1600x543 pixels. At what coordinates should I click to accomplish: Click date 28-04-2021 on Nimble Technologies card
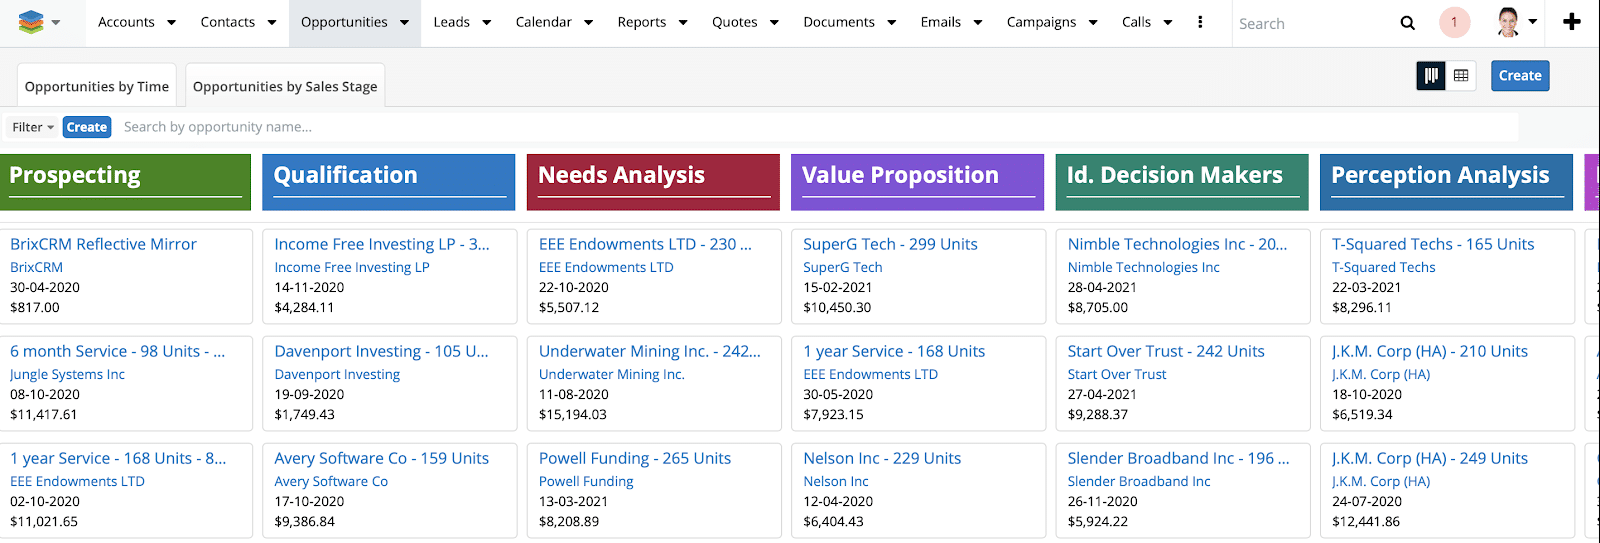click(1102, 287)
